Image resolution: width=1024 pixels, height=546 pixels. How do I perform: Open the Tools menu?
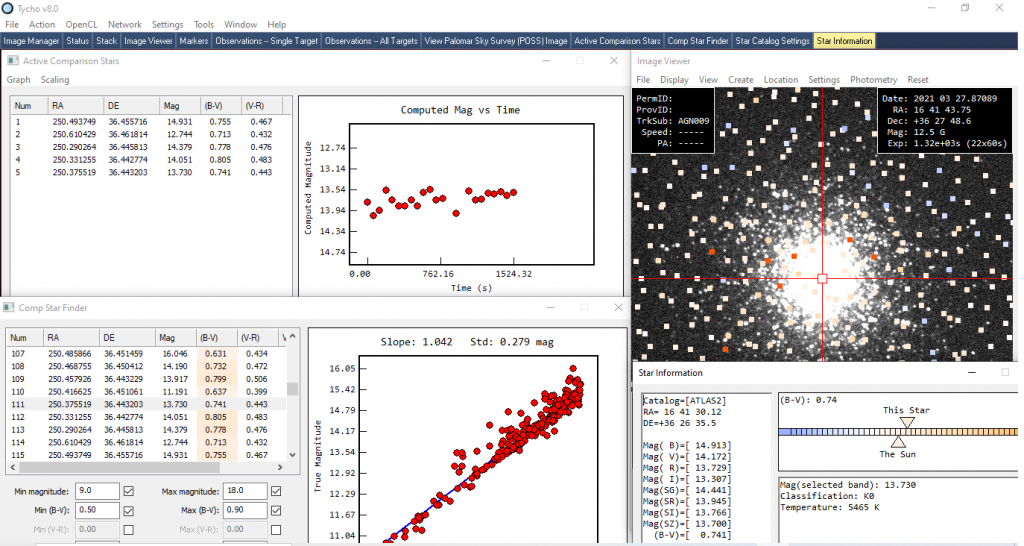point(204,24)
